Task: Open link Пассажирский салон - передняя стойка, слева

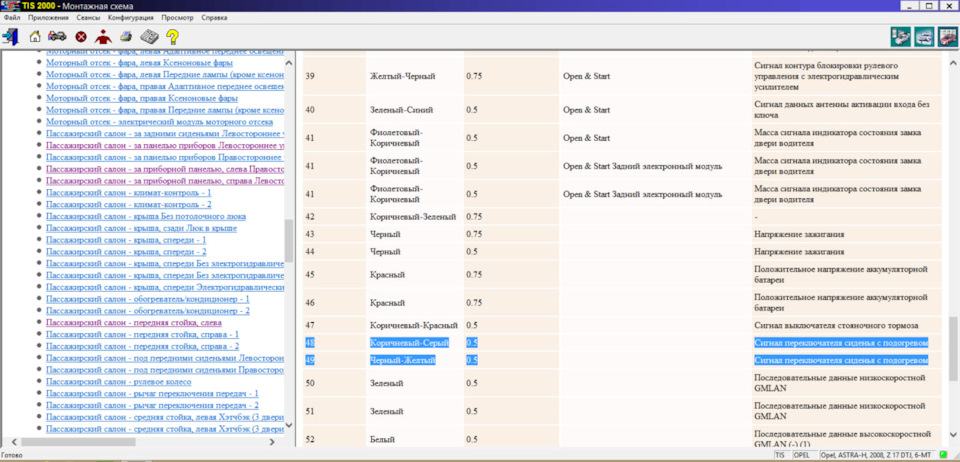Action: pos(133,322)
